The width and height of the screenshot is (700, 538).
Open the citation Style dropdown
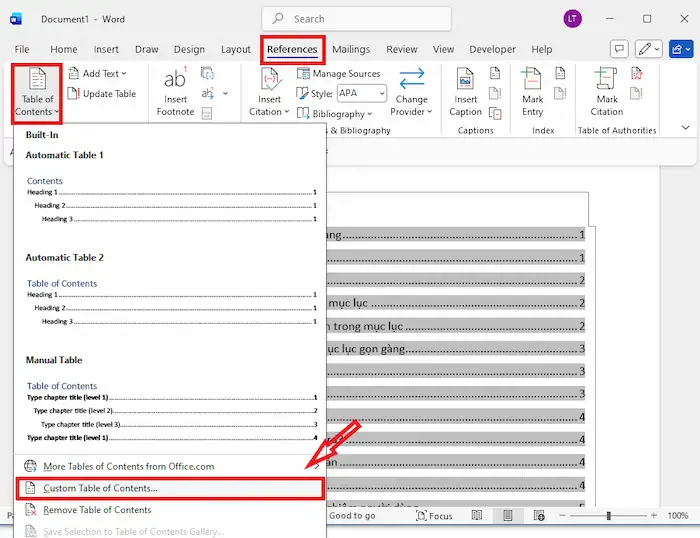coord(361,93)
